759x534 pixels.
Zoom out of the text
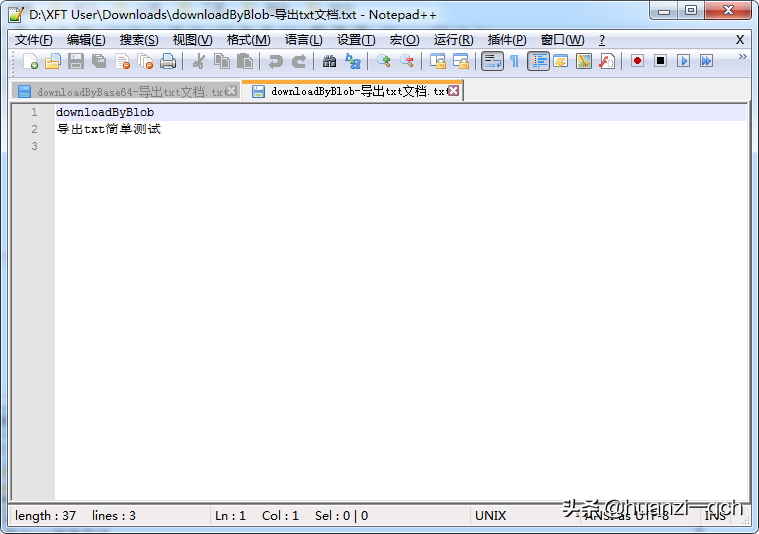[407, 61]
